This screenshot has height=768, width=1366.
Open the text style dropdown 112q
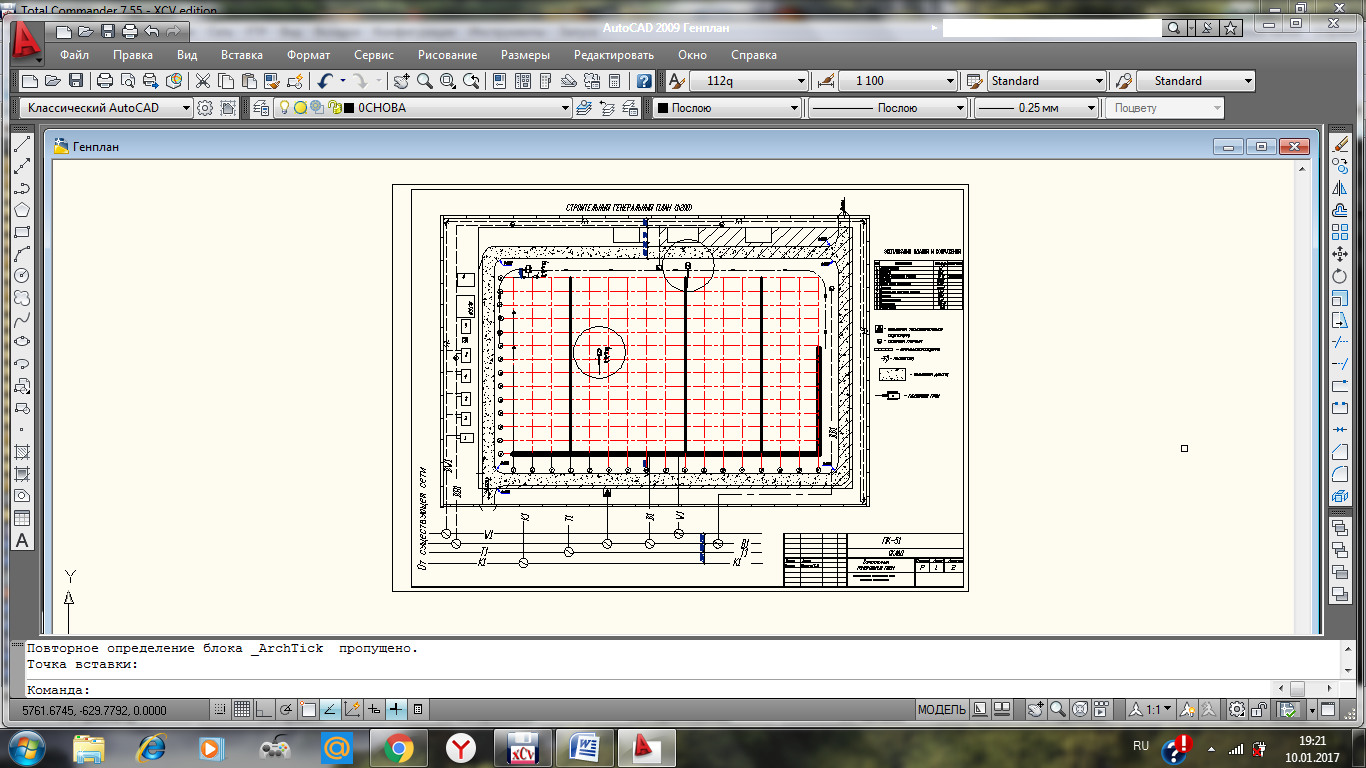[749, 81]
